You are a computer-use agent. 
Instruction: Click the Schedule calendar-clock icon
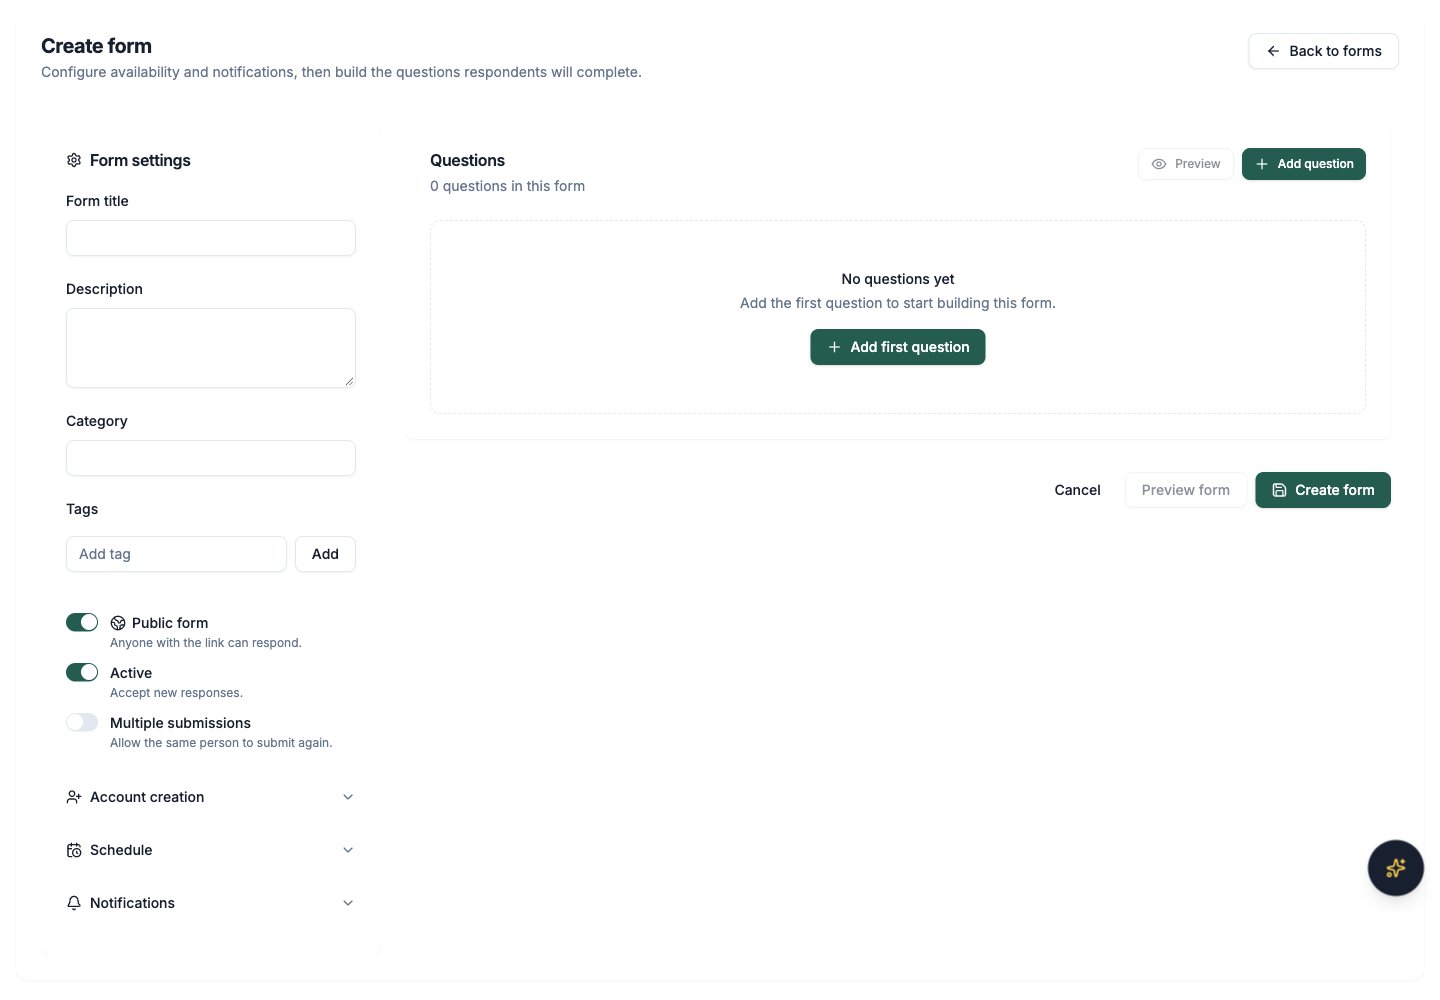click(x=74, y=850)
